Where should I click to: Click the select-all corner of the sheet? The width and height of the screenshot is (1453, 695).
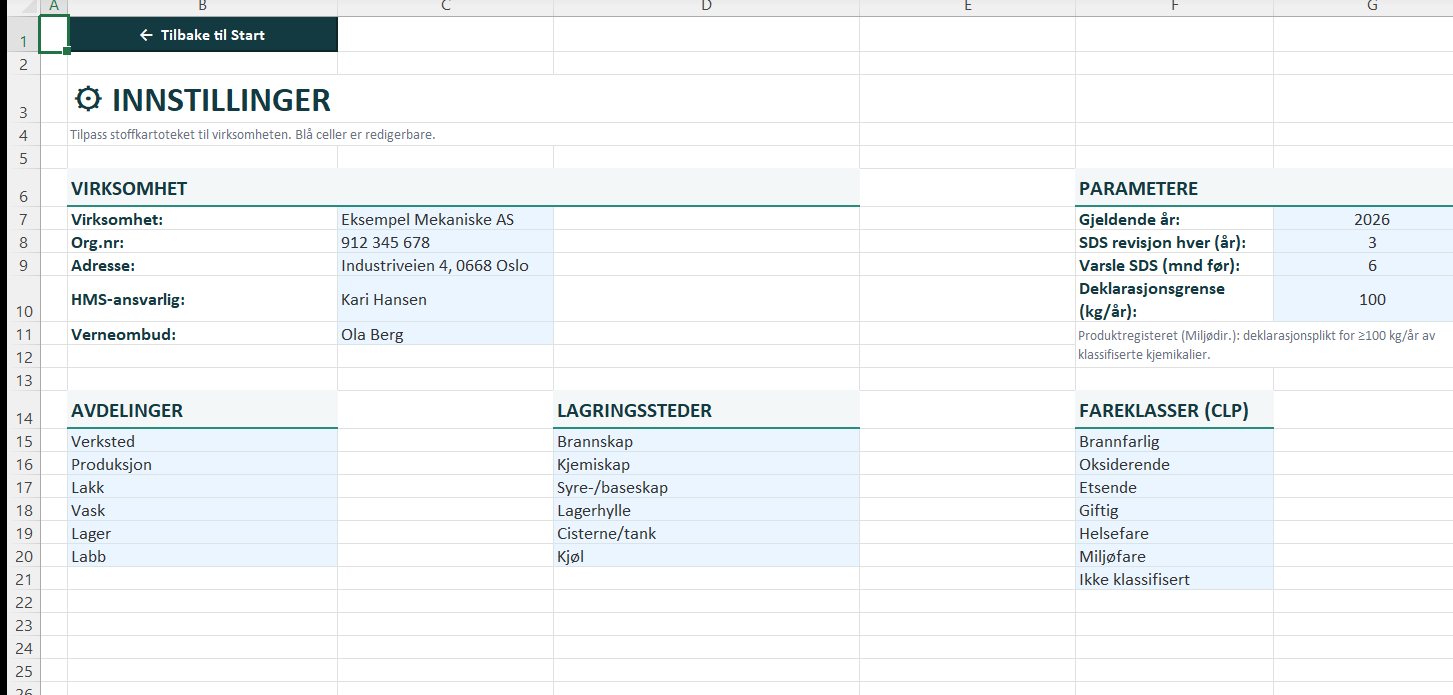(19, 7)
